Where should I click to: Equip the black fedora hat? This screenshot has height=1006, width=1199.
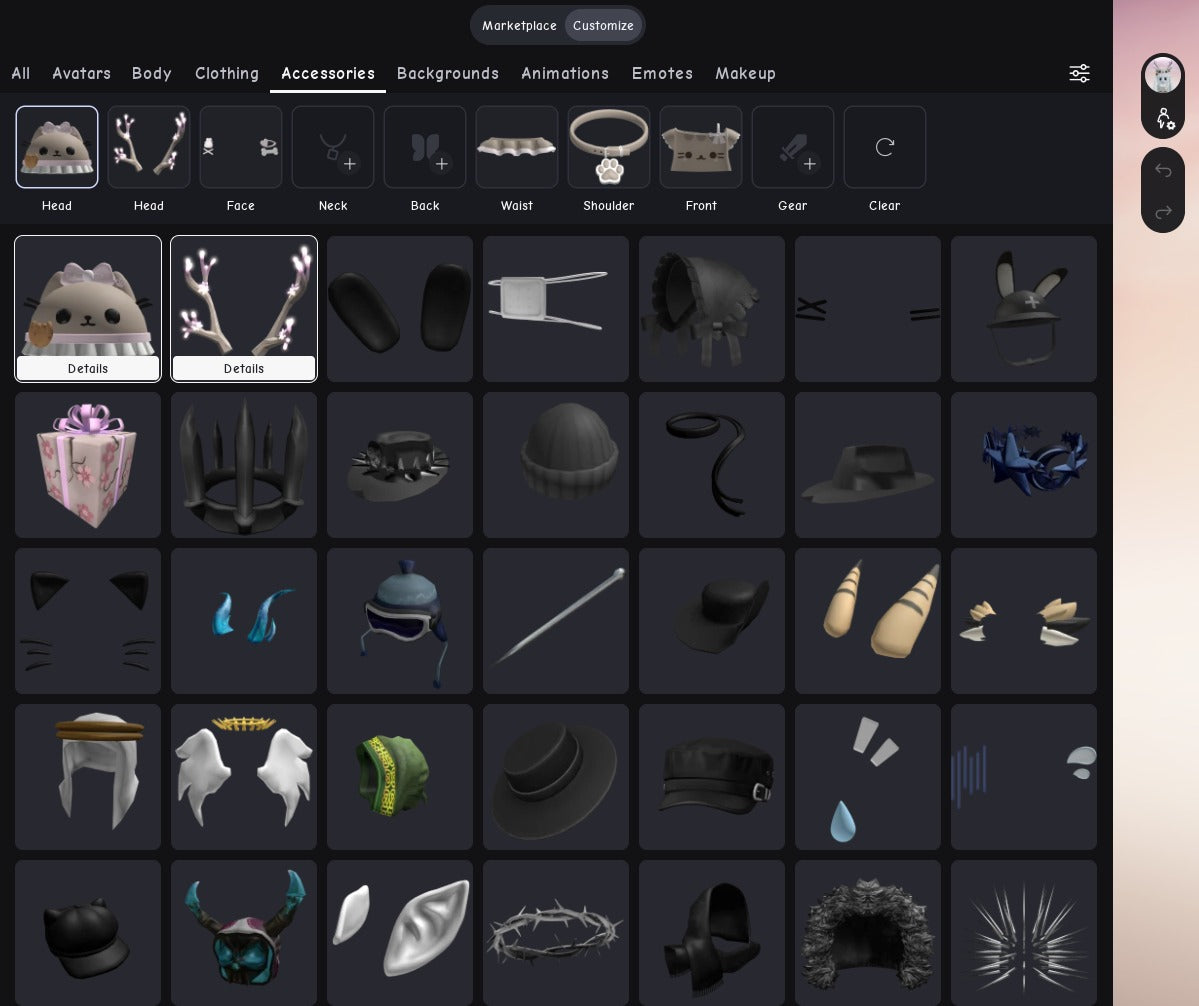(x=868, y=465)
